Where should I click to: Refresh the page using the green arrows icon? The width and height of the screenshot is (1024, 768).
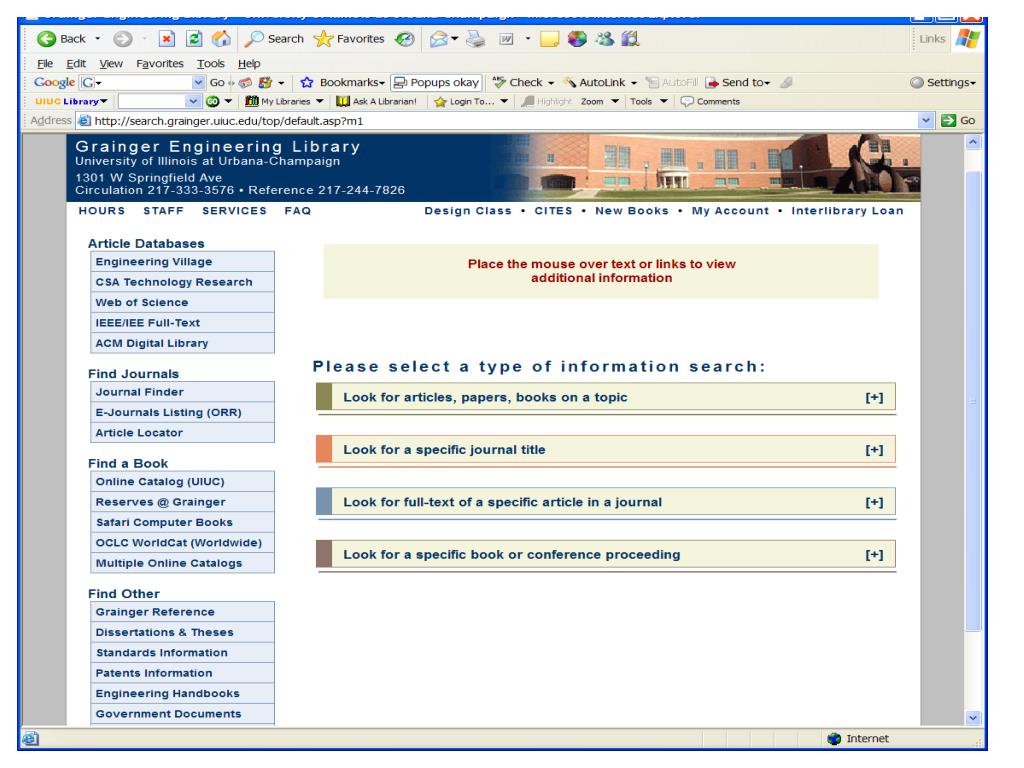click(x=194, y=39)
